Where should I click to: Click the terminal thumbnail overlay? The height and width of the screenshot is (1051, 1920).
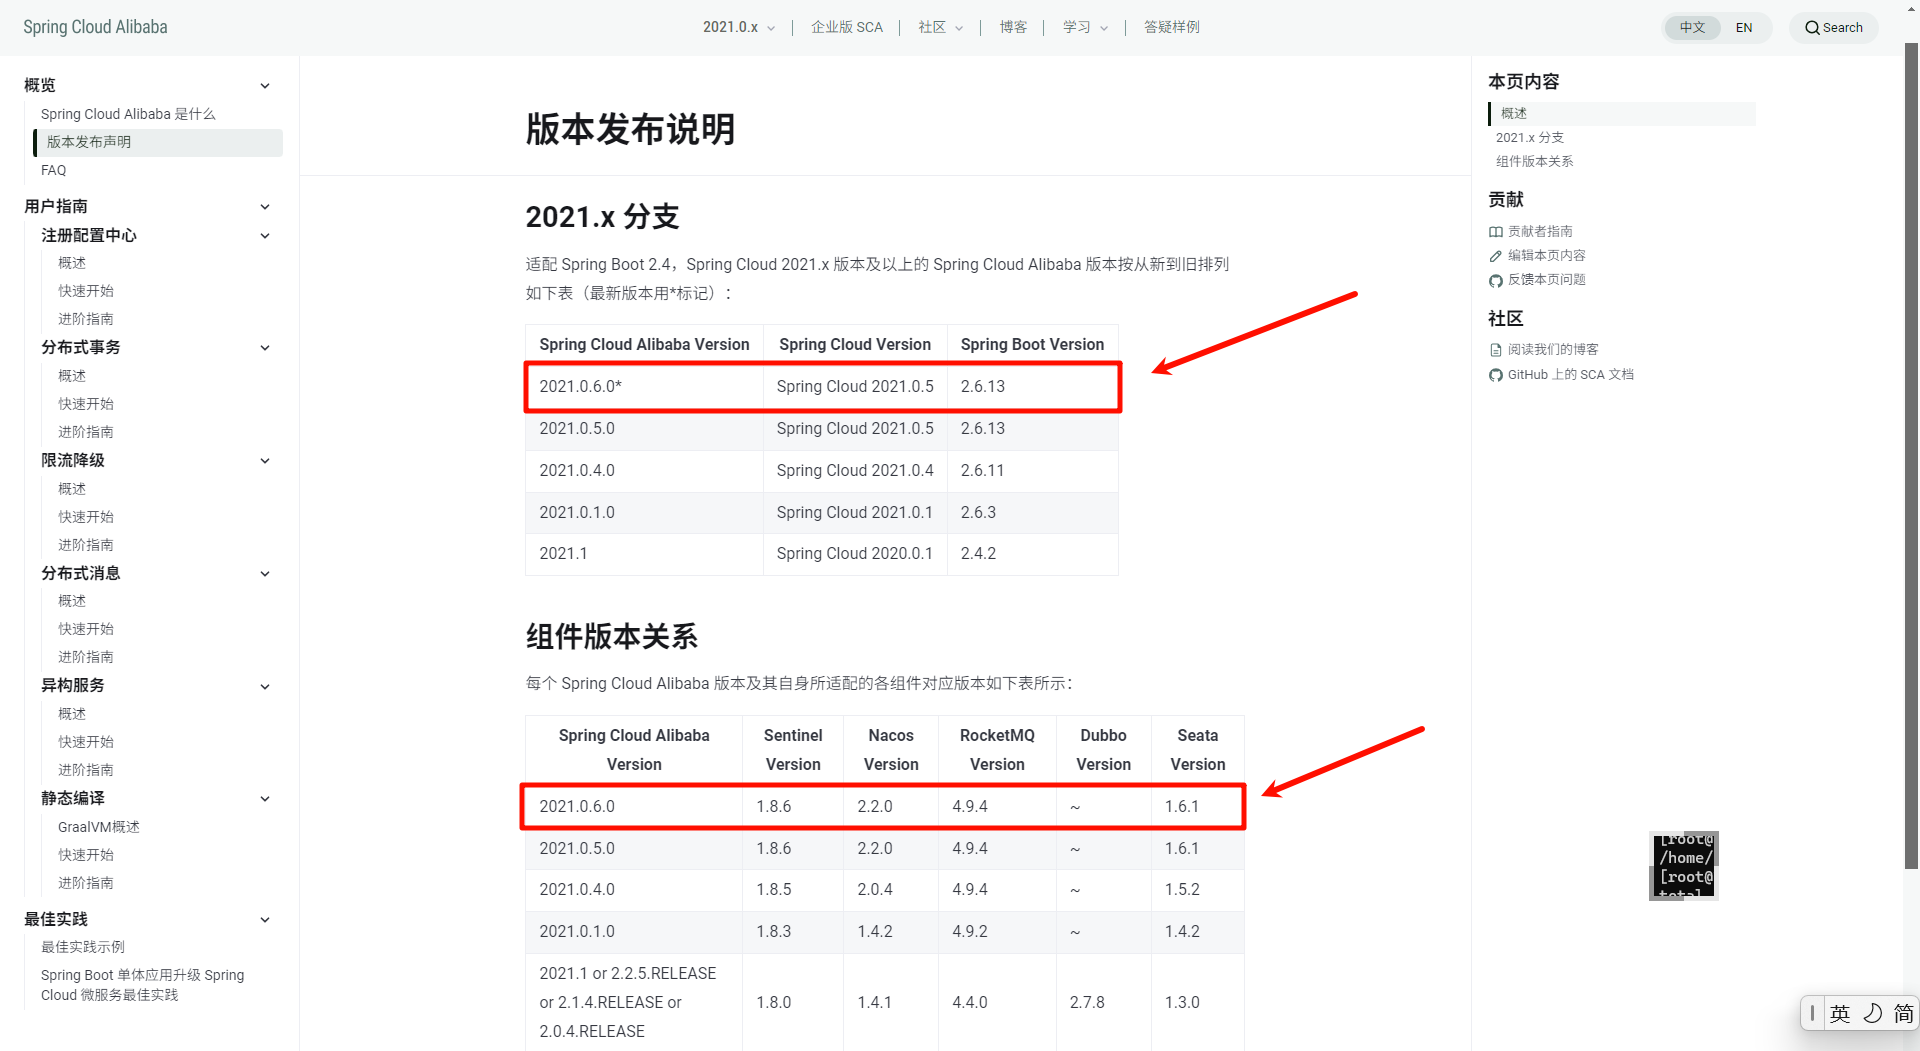pyautogui.click(x=1684, y=866)
